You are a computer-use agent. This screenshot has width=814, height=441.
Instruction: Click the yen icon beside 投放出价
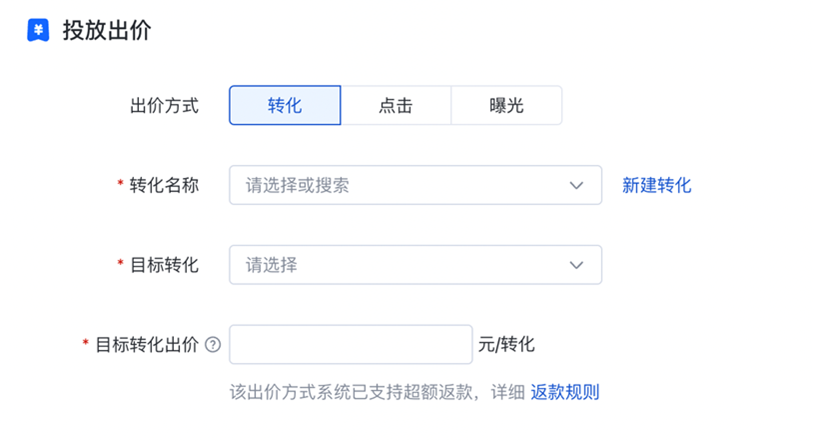point(37,31)
